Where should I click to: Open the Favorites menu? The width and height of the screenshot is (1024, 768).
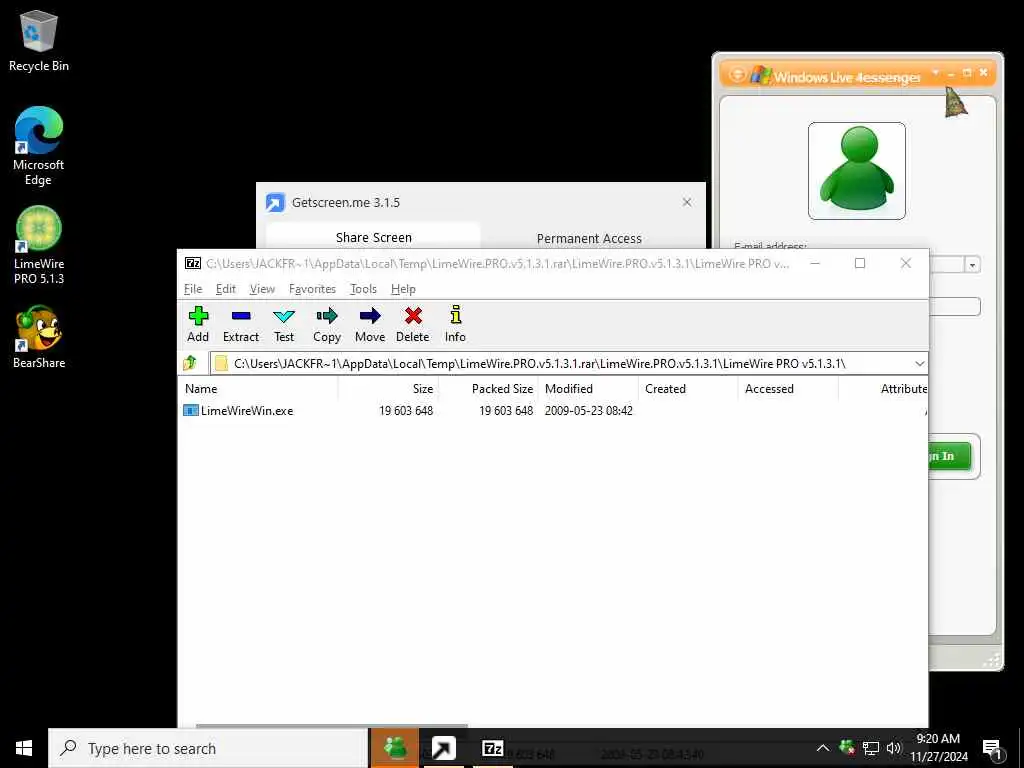pyautogui.click(x=312, y=289)
